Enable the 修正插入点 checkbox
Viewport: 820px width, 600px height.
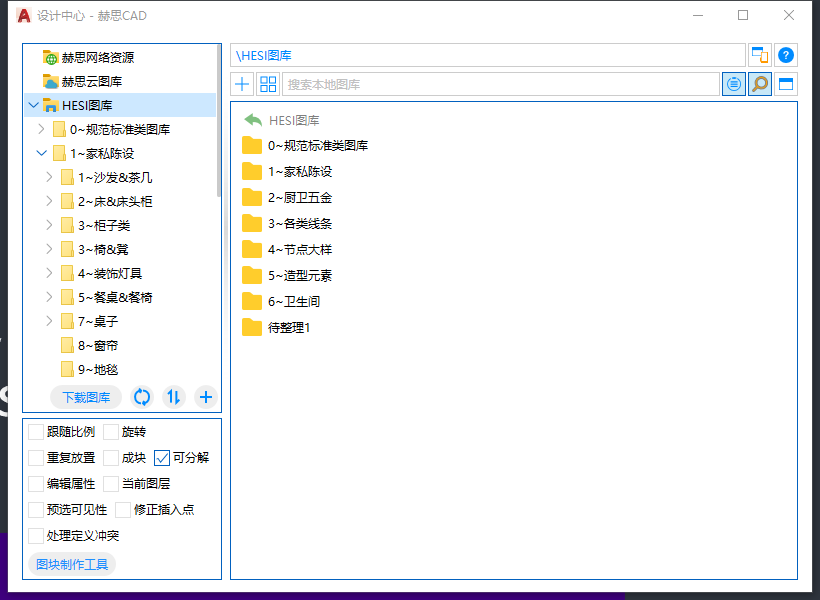point(123,510)
